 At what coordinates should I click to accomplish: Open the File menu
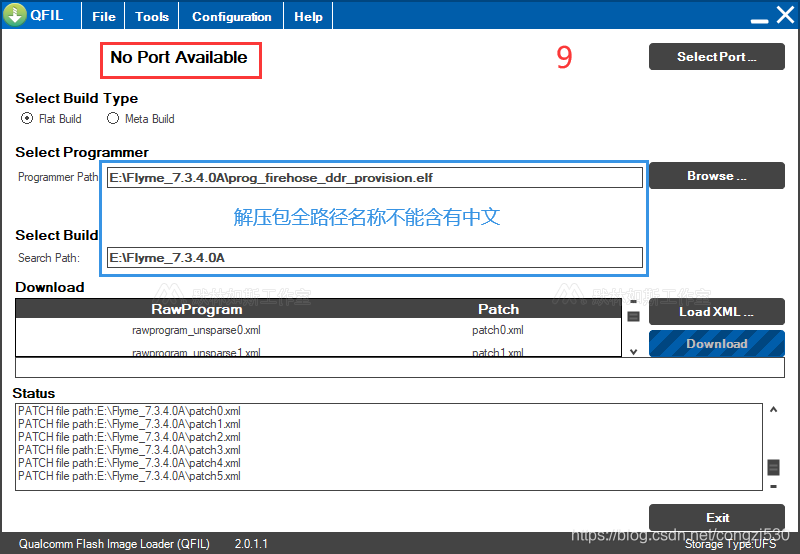click(104, 16)
